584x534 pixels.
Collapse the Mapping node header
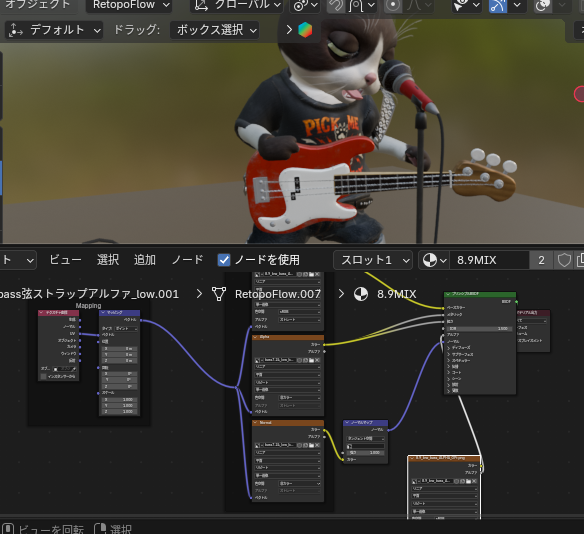103,313
